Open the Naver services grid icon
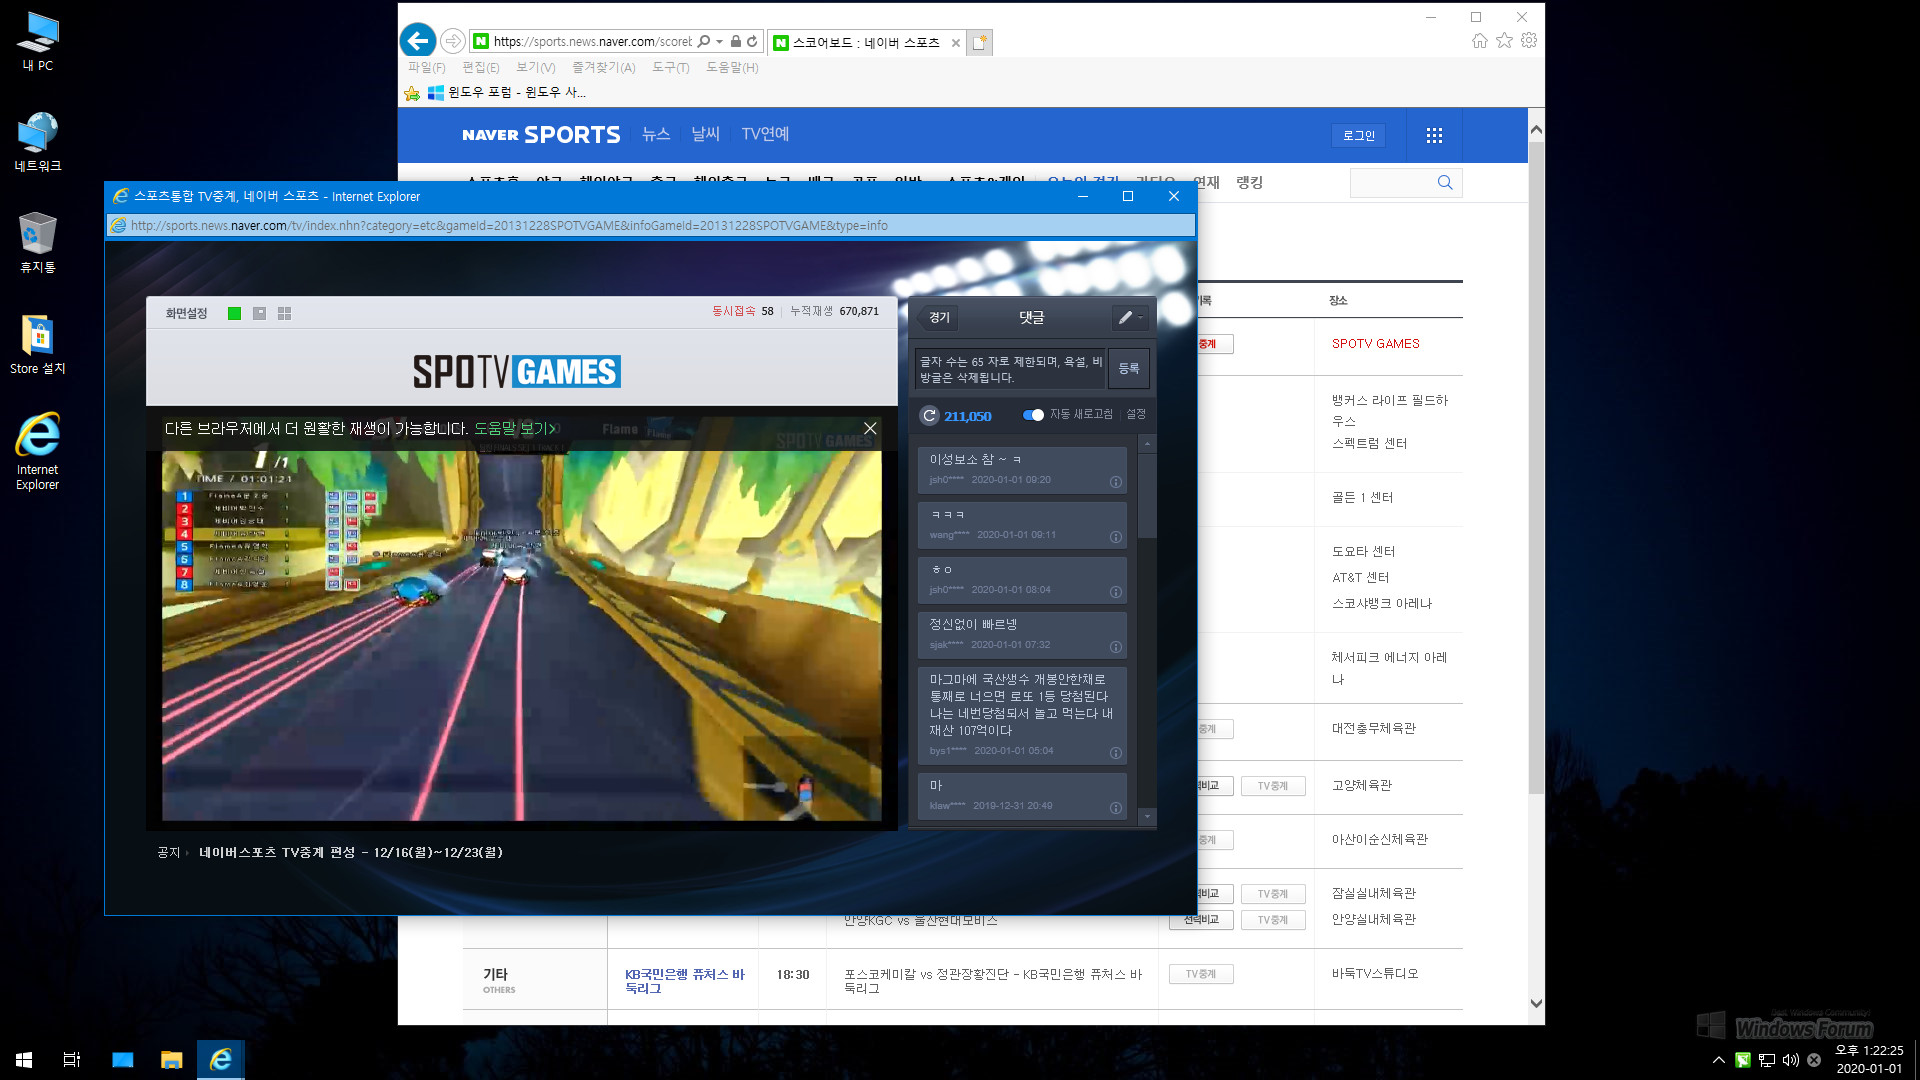This screenshot has height=1080, width=1920. click(1434, 135)
